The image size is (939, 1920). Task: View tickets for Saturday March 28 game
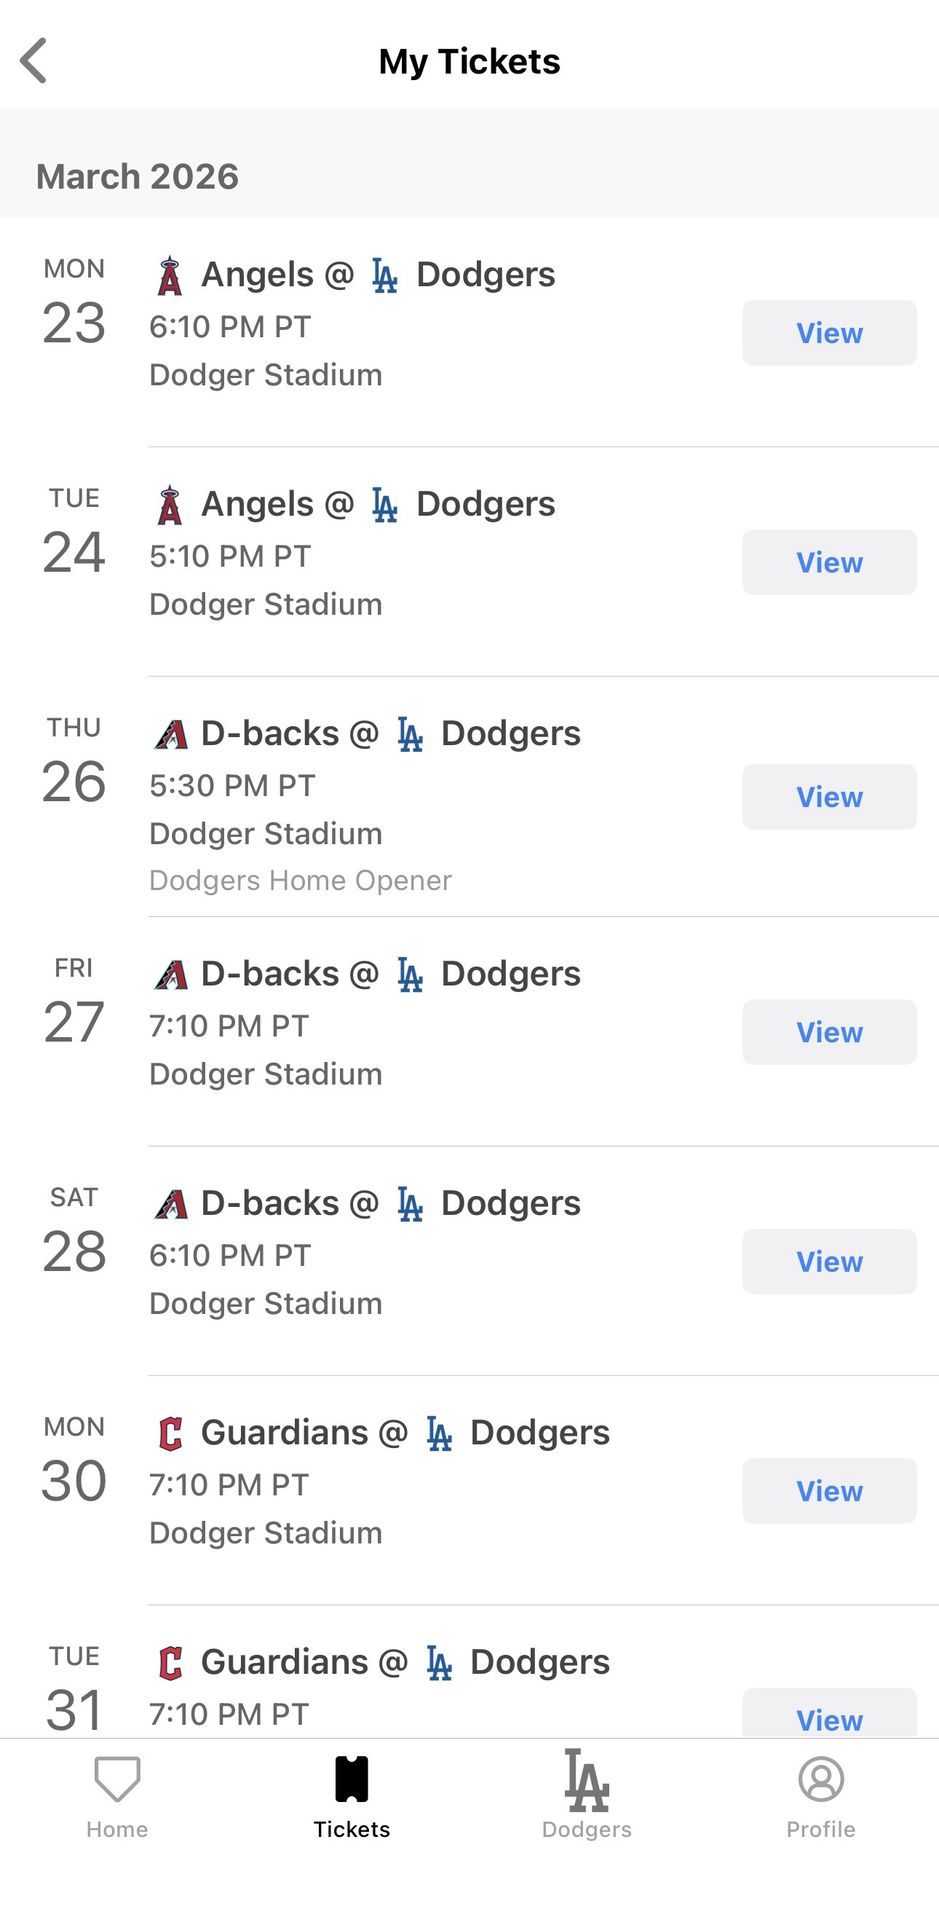pyautogui.click(x=829, y=1261)
